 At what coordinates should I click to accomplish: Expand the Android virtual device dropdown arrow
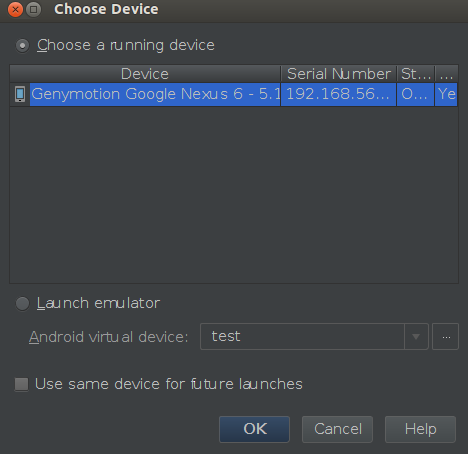point(416,337)
